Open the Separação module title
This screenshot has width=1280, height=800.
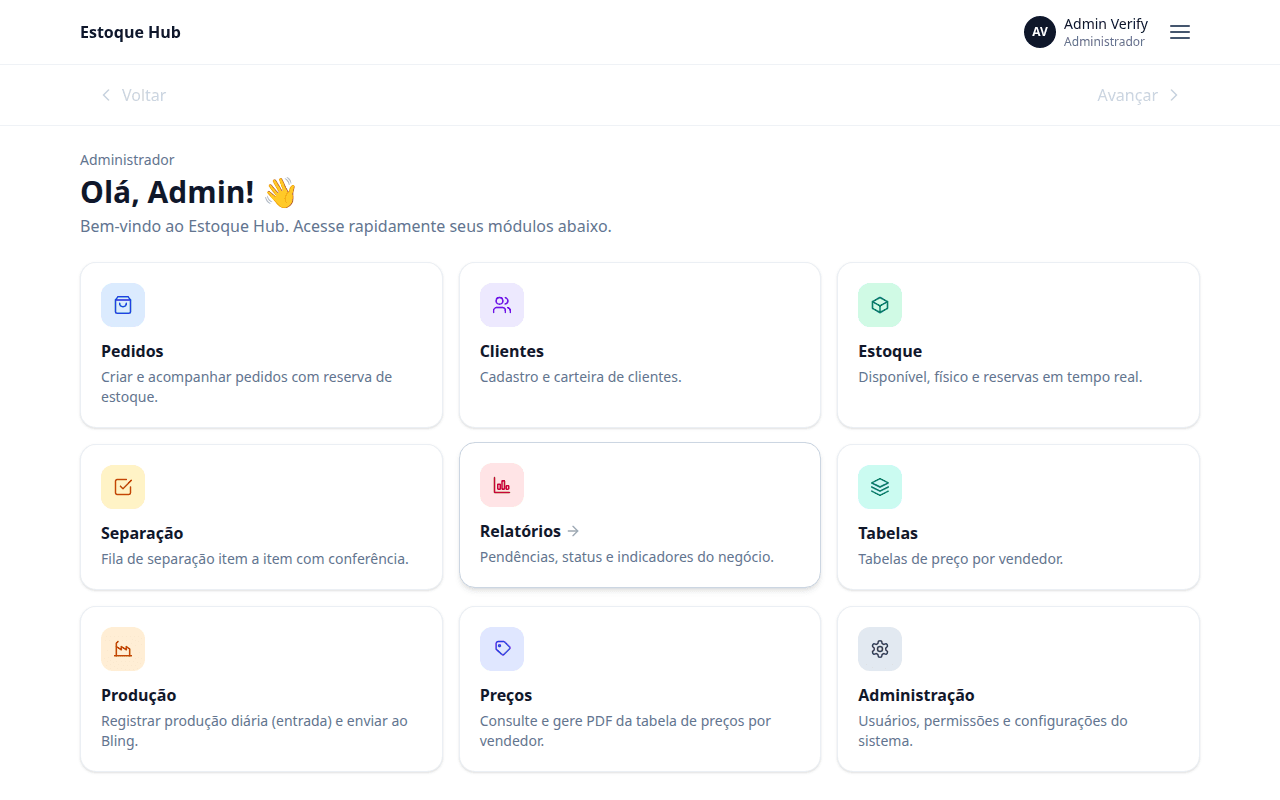pyautogui.click(x=142, y=533)
